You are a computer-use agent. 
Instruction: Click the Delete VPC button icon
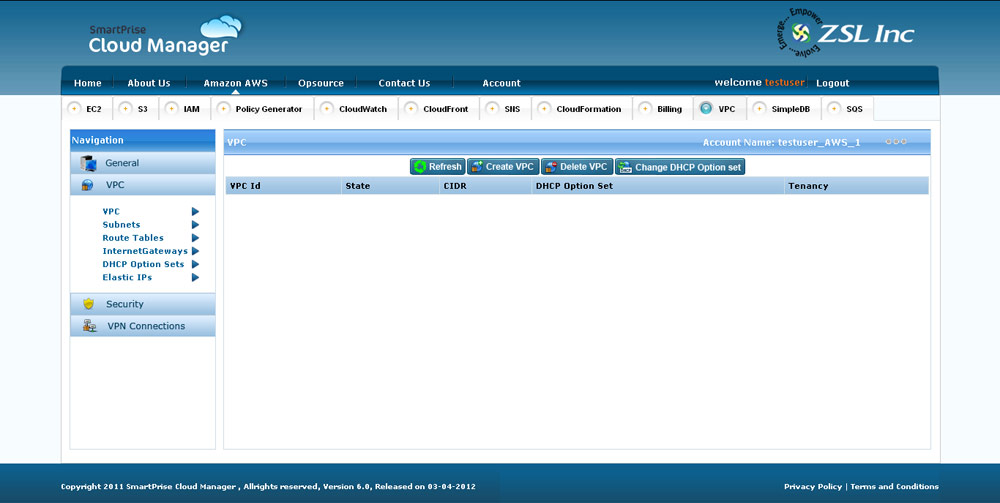click(x=551, y=167)
